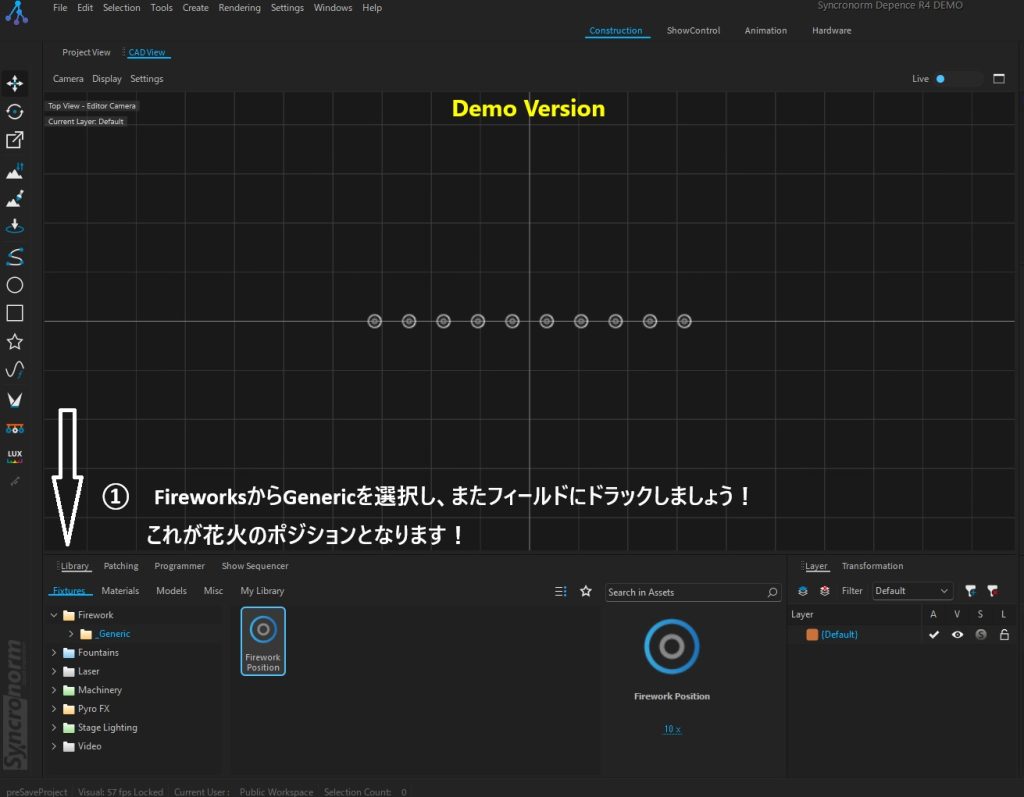Click the mountain icon with up-down arrows
The image size is (1024, 797).
[x=15, y=171]
